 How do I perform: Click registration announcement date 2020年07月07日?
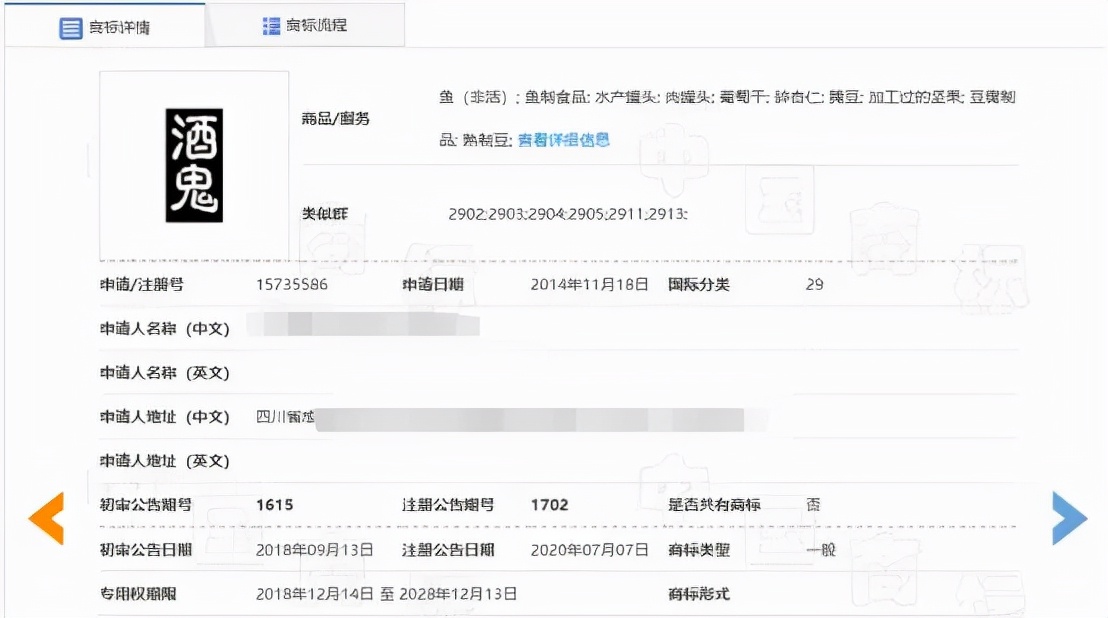click(589, 549)
